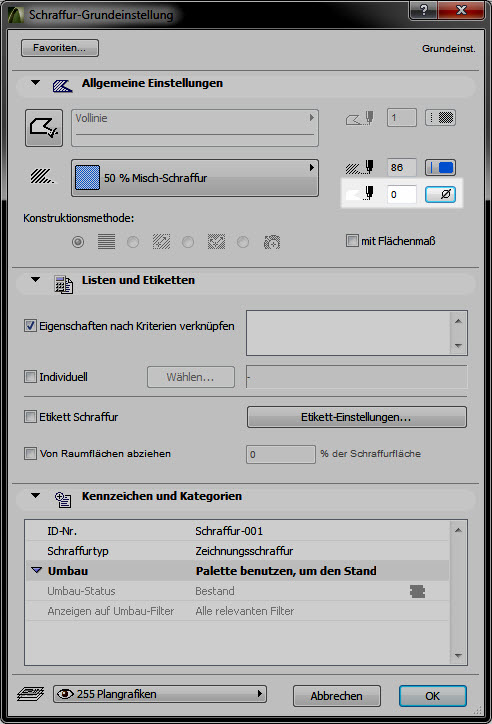Click the link element icon beside Bestand
The image size is (492, 724).
tap(417, 591)
